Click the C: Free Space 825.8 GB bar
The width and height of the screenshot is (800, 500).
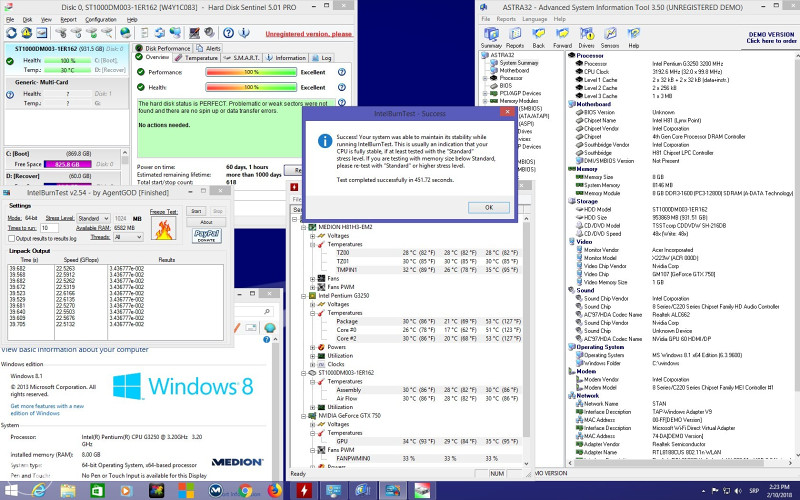67,164
